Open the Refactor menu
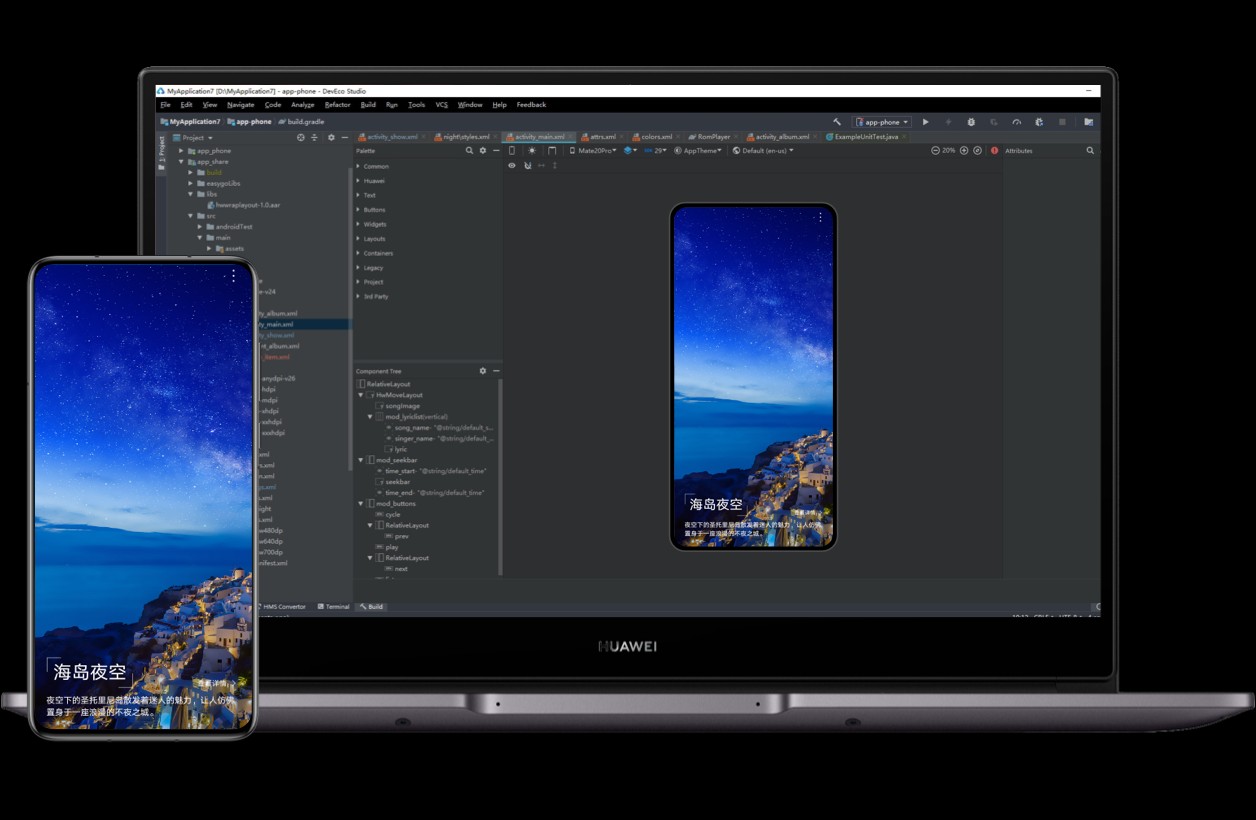 pos(337,105)
